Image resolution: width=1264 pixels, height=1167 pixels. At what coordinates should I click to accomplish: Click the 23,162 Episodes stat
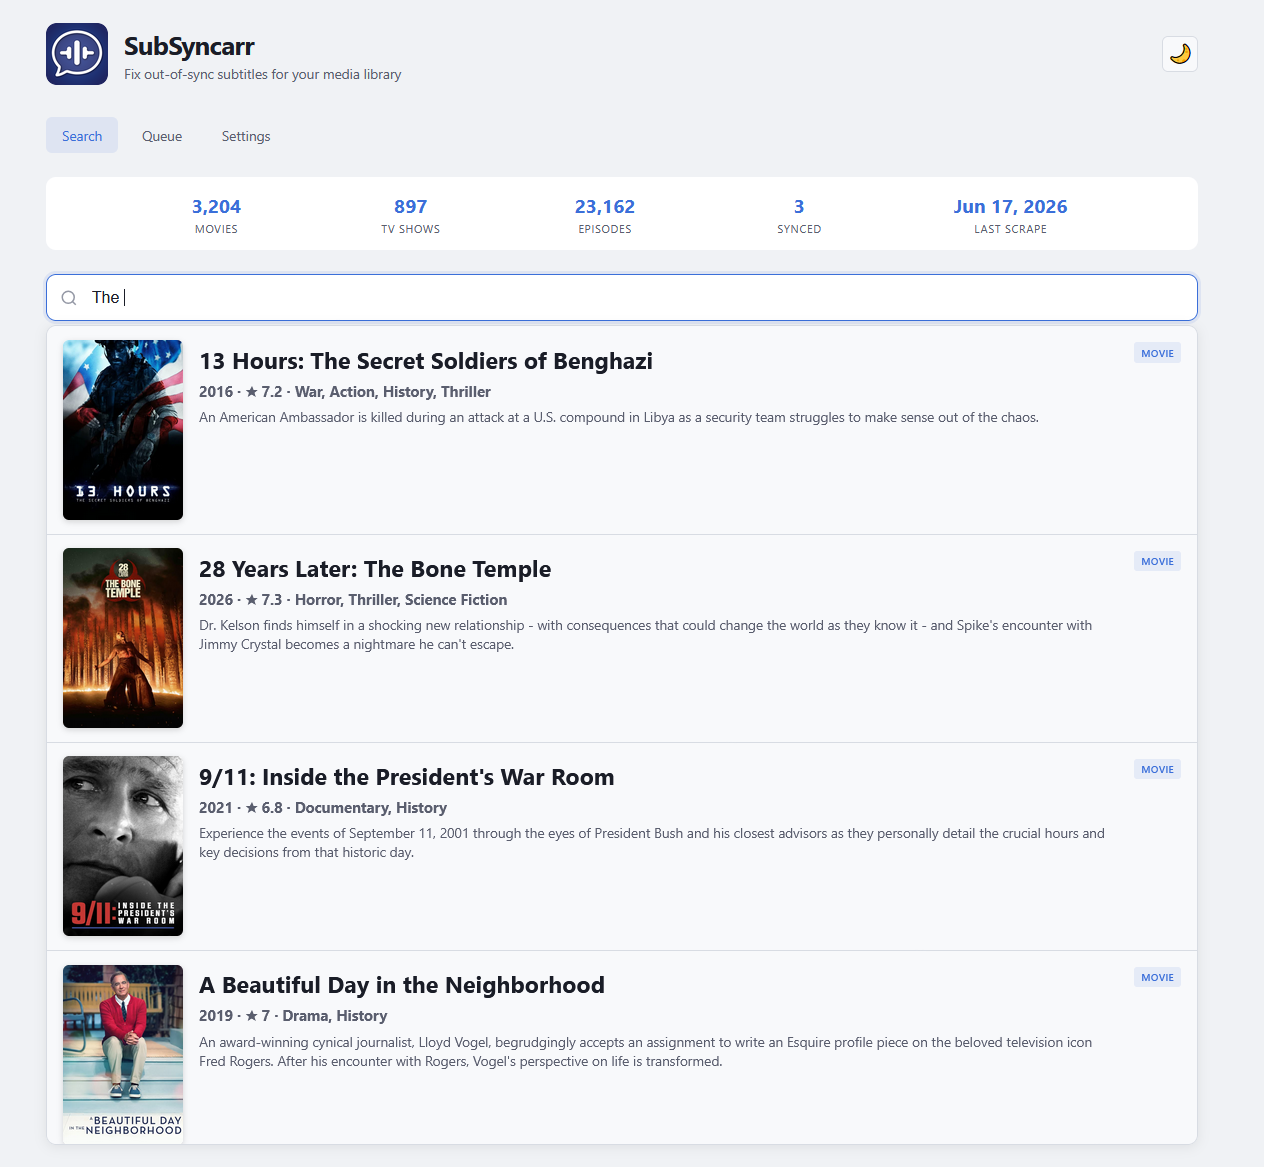click(605, 215)
